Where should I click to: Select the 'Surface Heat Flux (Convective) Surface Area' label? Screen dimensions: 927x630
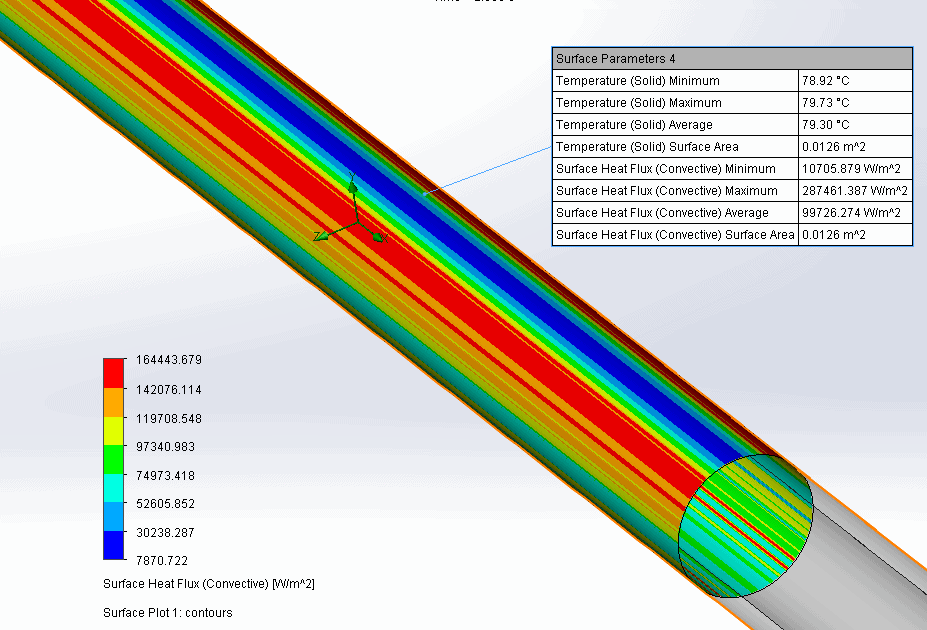tap(675, 235)
